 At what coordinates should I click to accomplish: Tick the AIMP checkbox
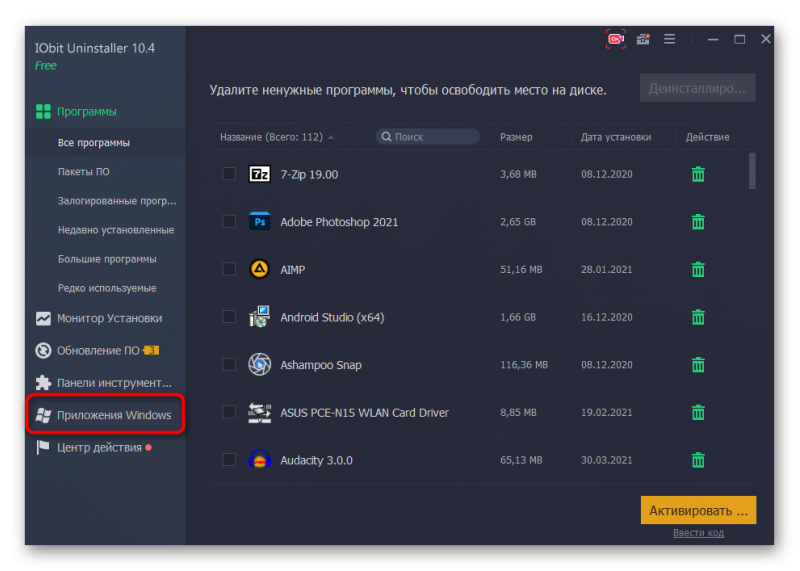click(x=229, y=269)
